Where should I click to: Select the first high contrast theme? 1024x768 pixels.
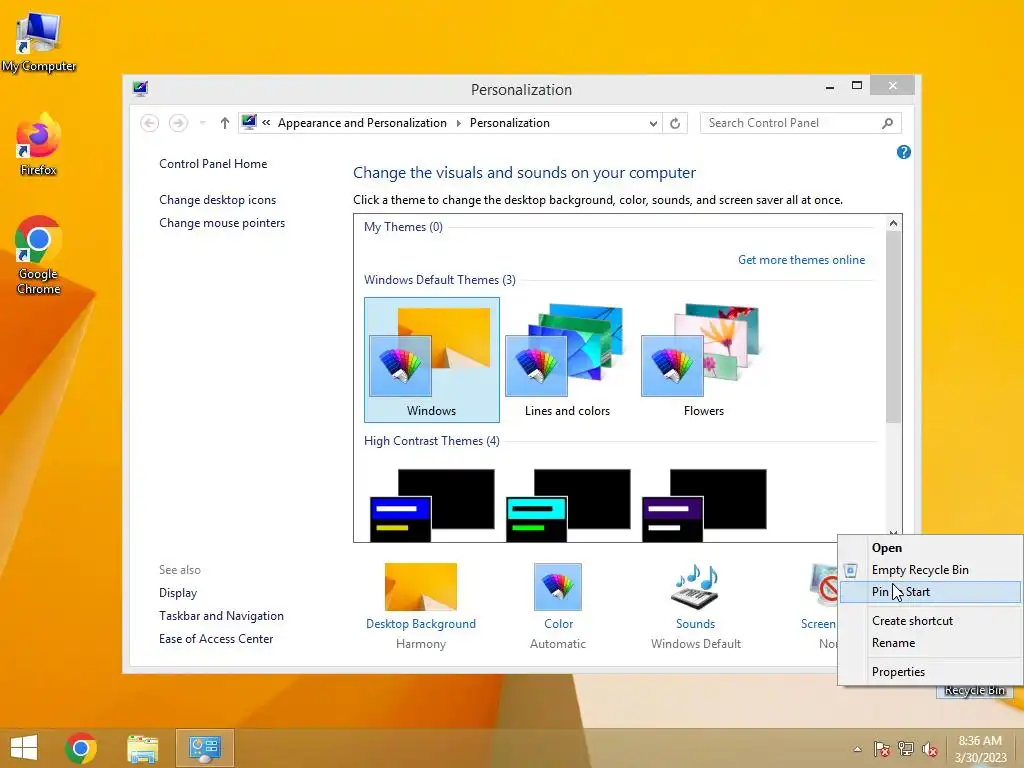point(432,505)
